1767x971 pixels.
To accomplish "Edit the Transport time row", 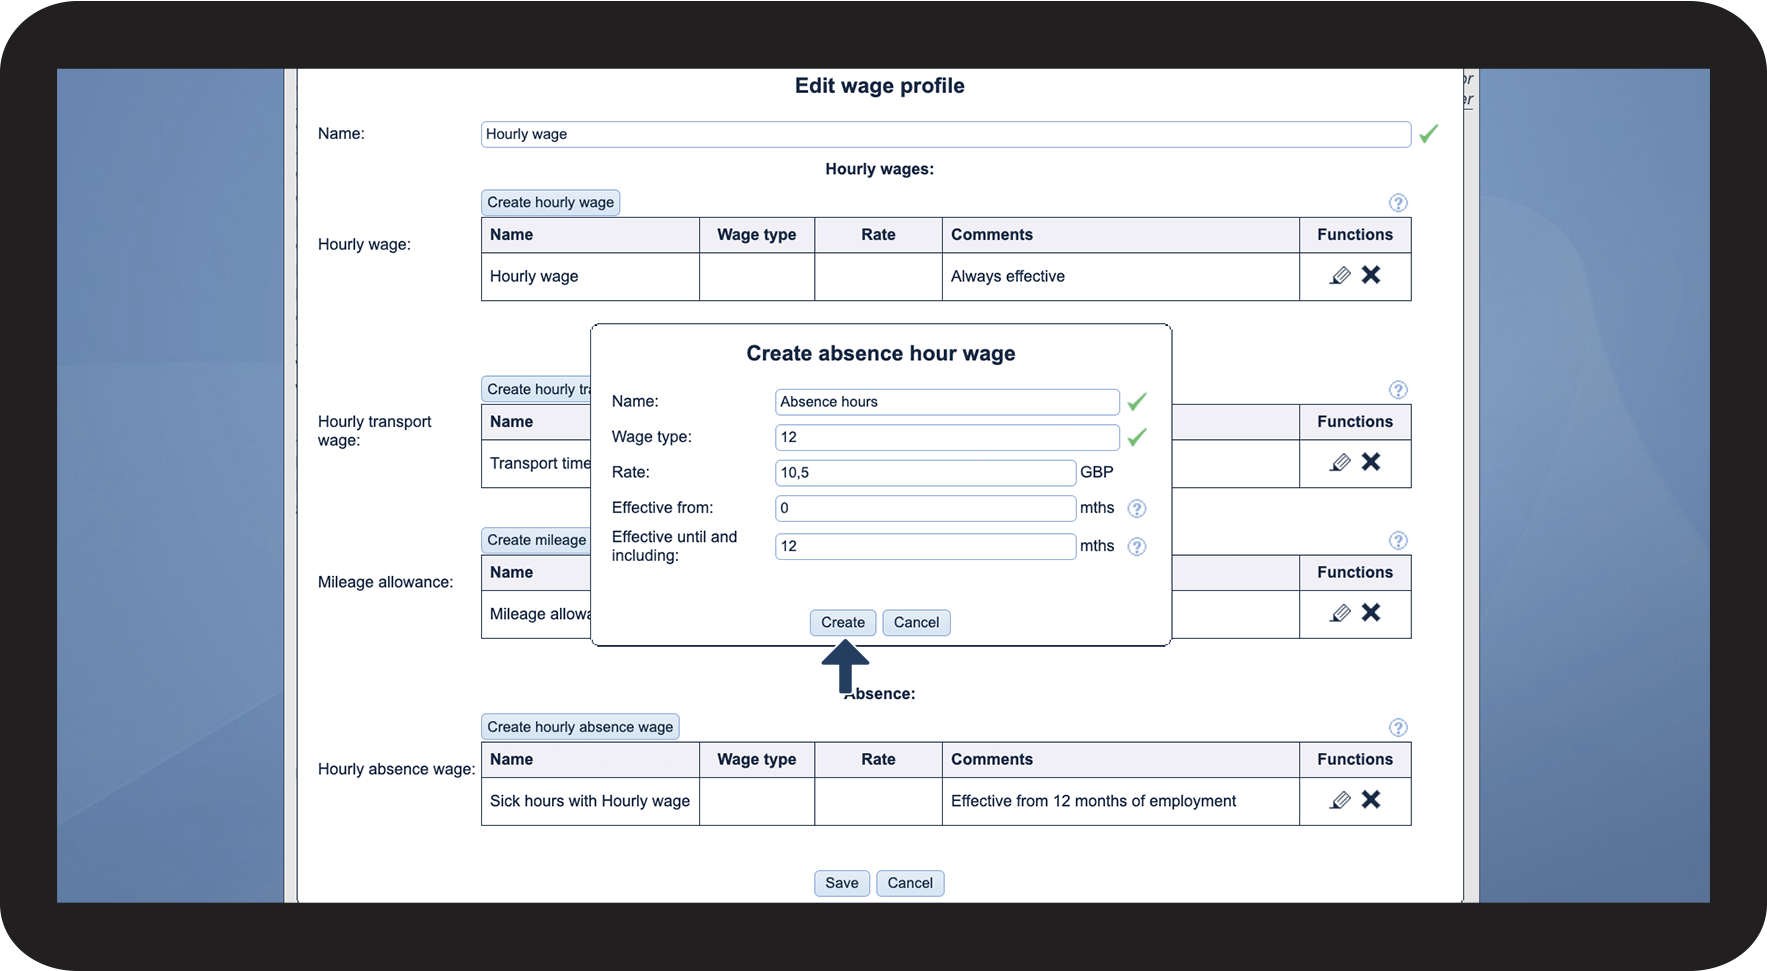I will pyautogui.click(x=1340, y=462).
